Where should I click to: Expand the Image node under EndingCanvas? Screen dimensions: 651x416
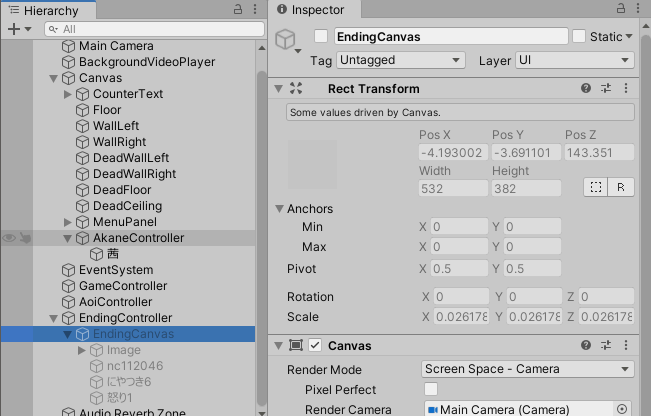(x=81, y=350)
